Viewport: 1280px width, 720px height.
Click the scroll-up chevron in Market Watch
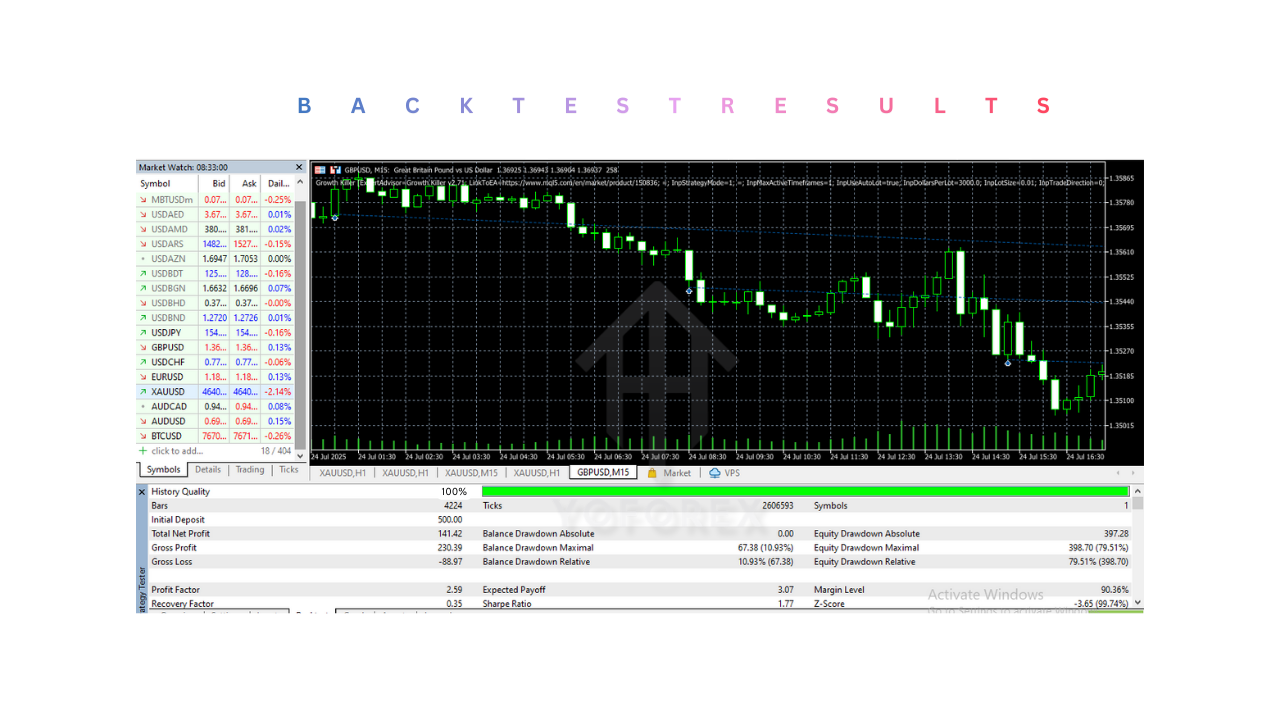pos(300,181)
